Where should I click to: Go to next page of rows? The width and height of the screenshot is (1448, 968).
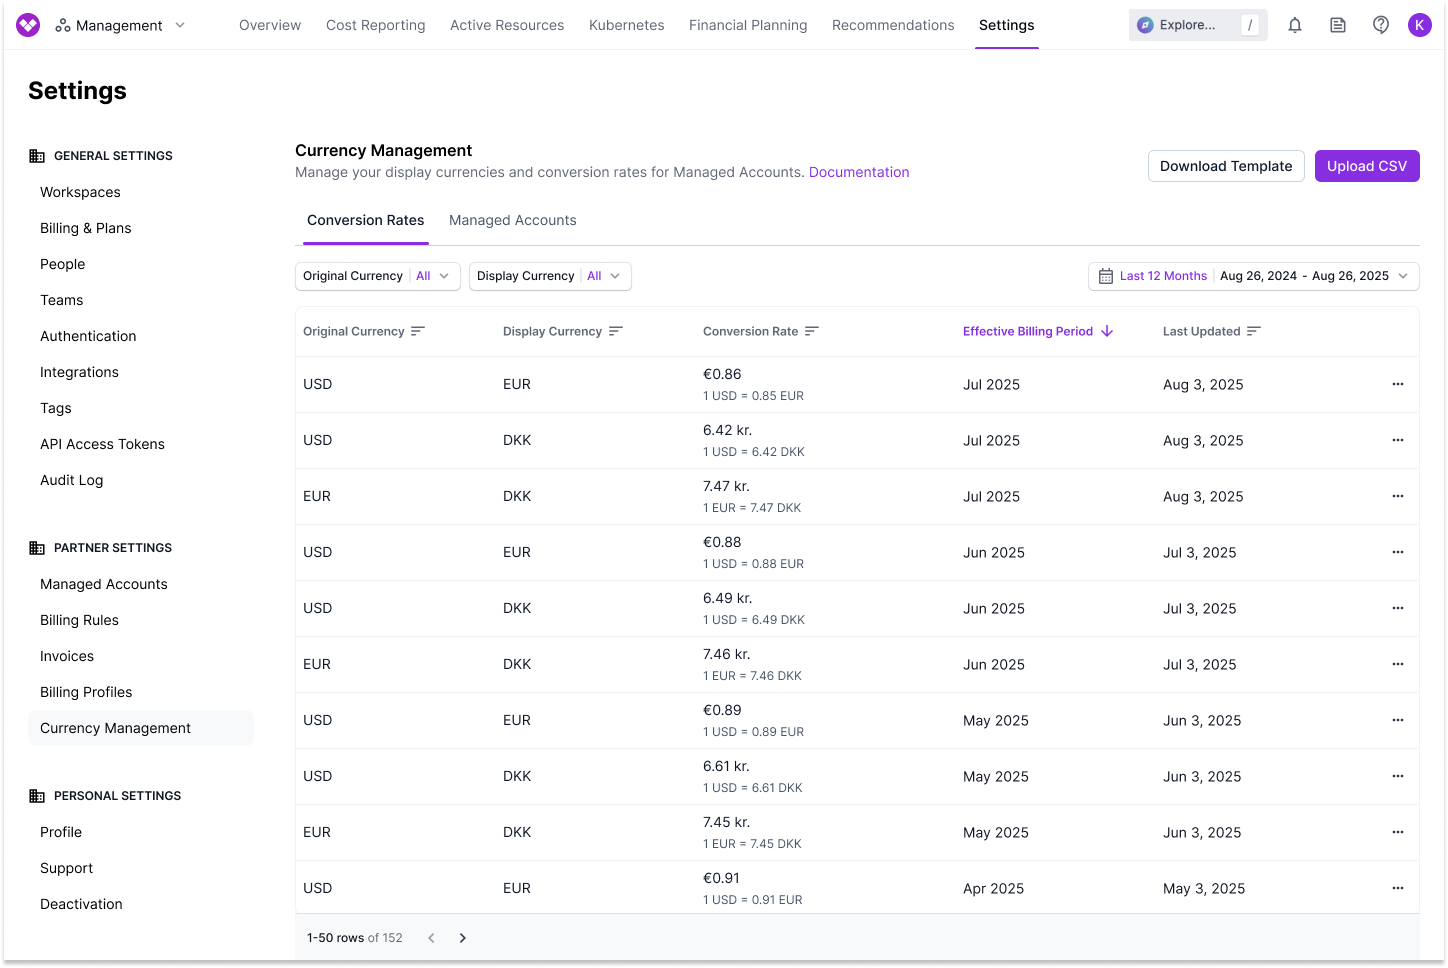point(463,938)
